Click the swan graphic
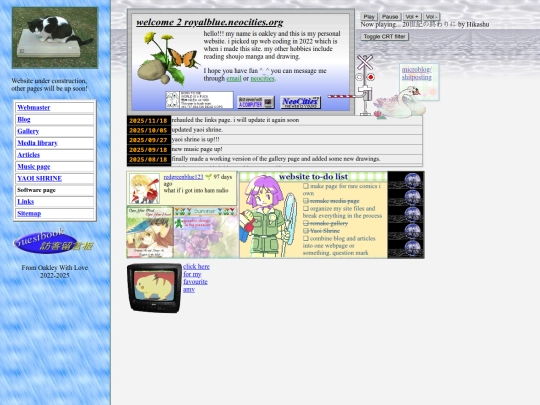Viewport: 540px width, 405px height. [400, 104]
